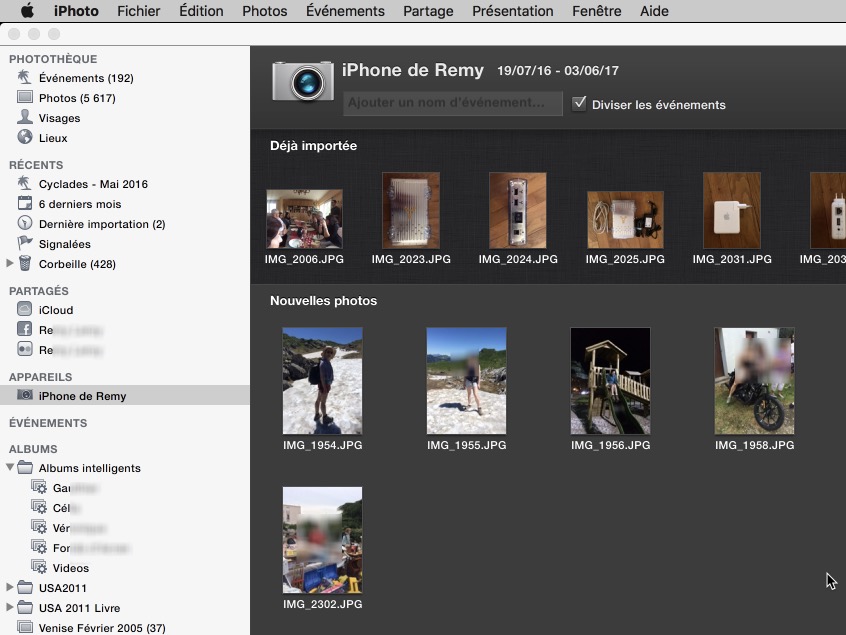The width and height of the screenshot is (846, 635).
Task: Click the 6 derniers mois calendar icon
Action: point(24,203)
